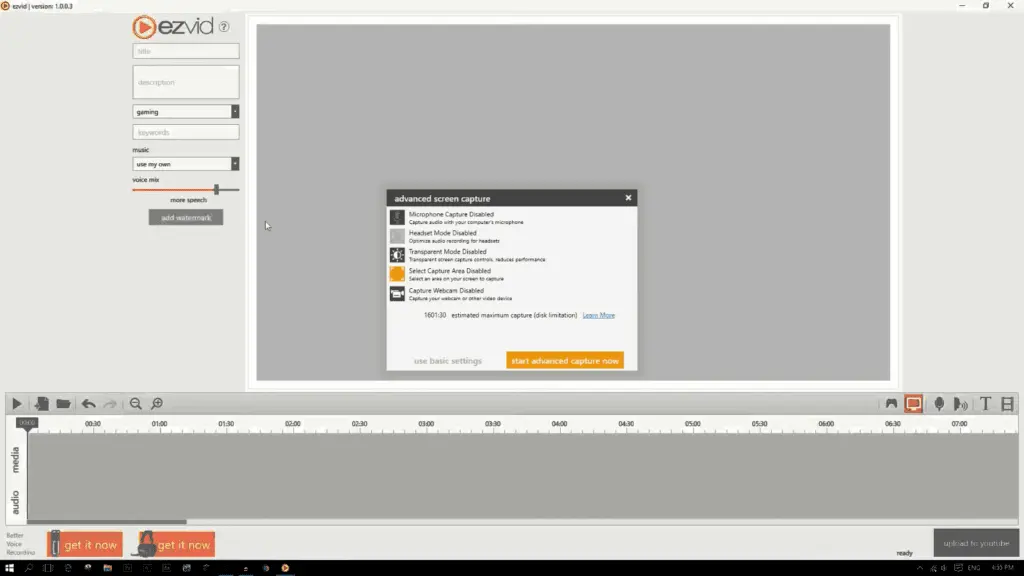Screen dimensions: 1024x576
Task: Click use basic settings
Action: [x=448, y=361]
